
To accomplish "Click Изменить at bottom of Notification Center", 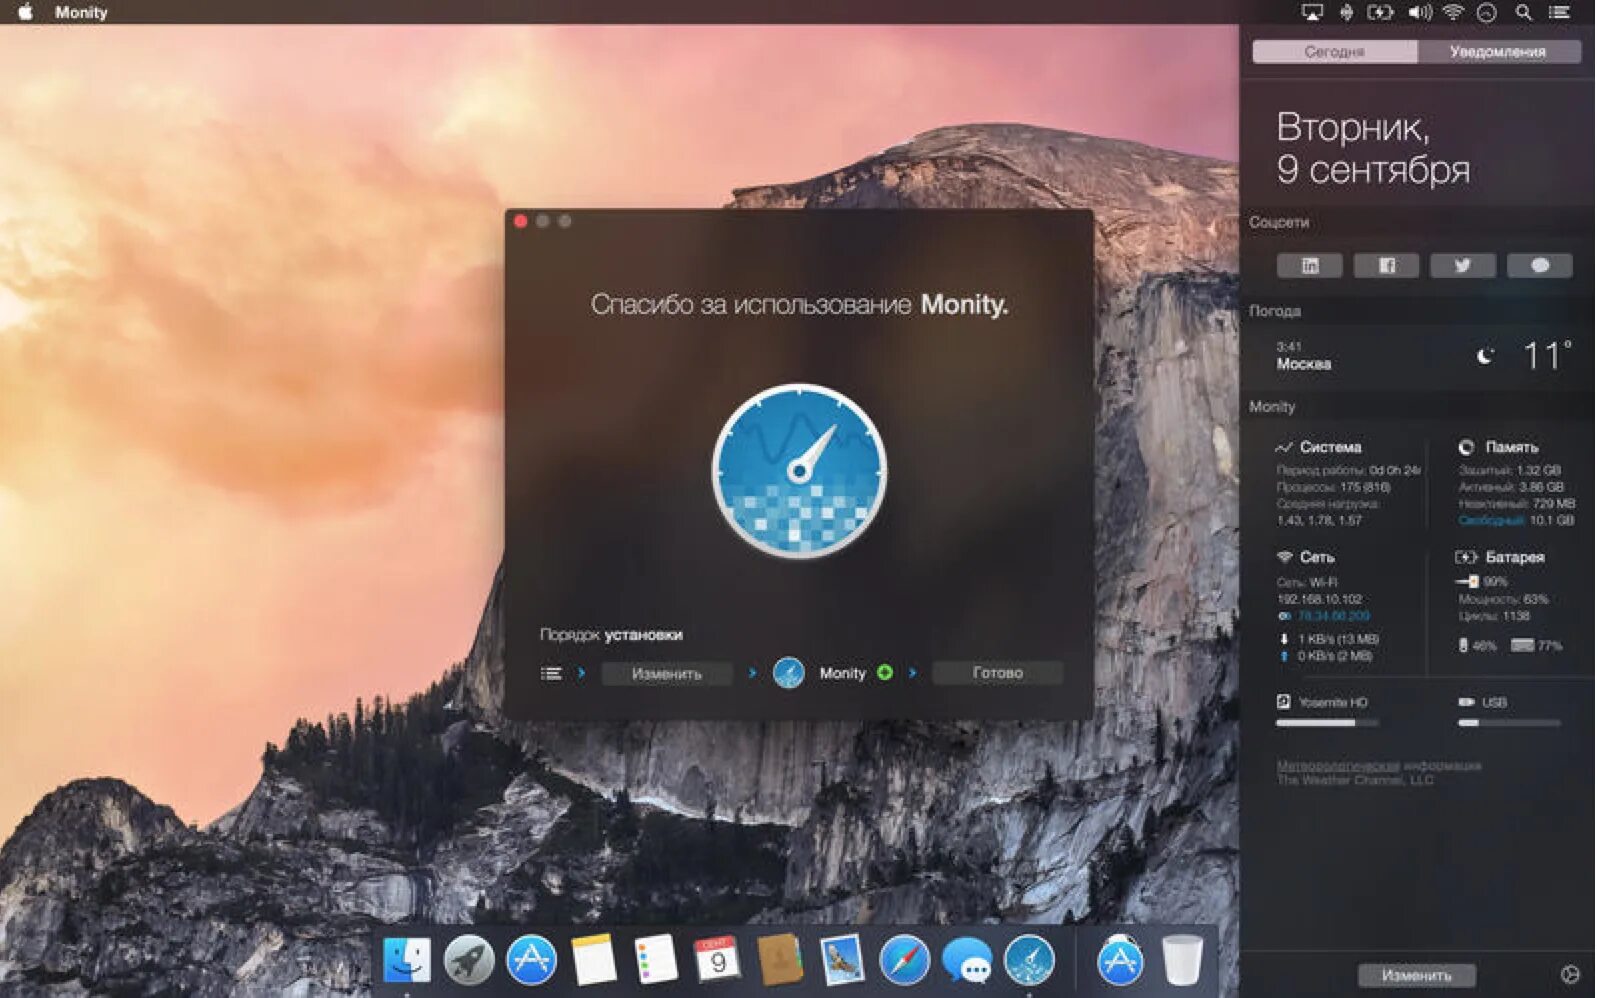I will pos(1416,974).
